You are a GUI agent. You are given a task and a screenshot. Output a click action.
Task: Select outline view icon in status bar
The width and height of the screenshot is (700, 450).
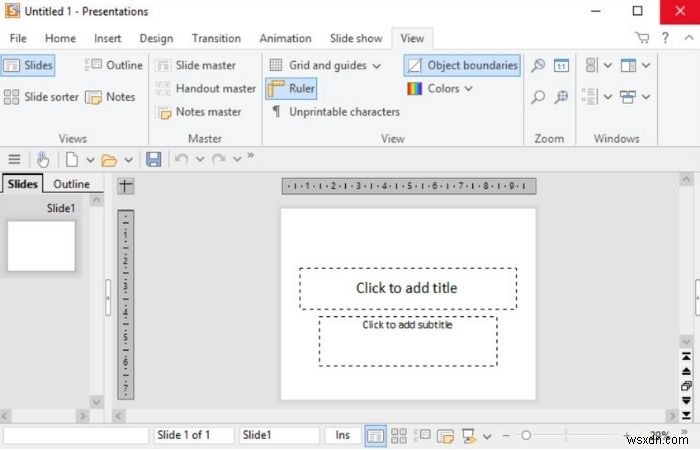click(422, 435)
